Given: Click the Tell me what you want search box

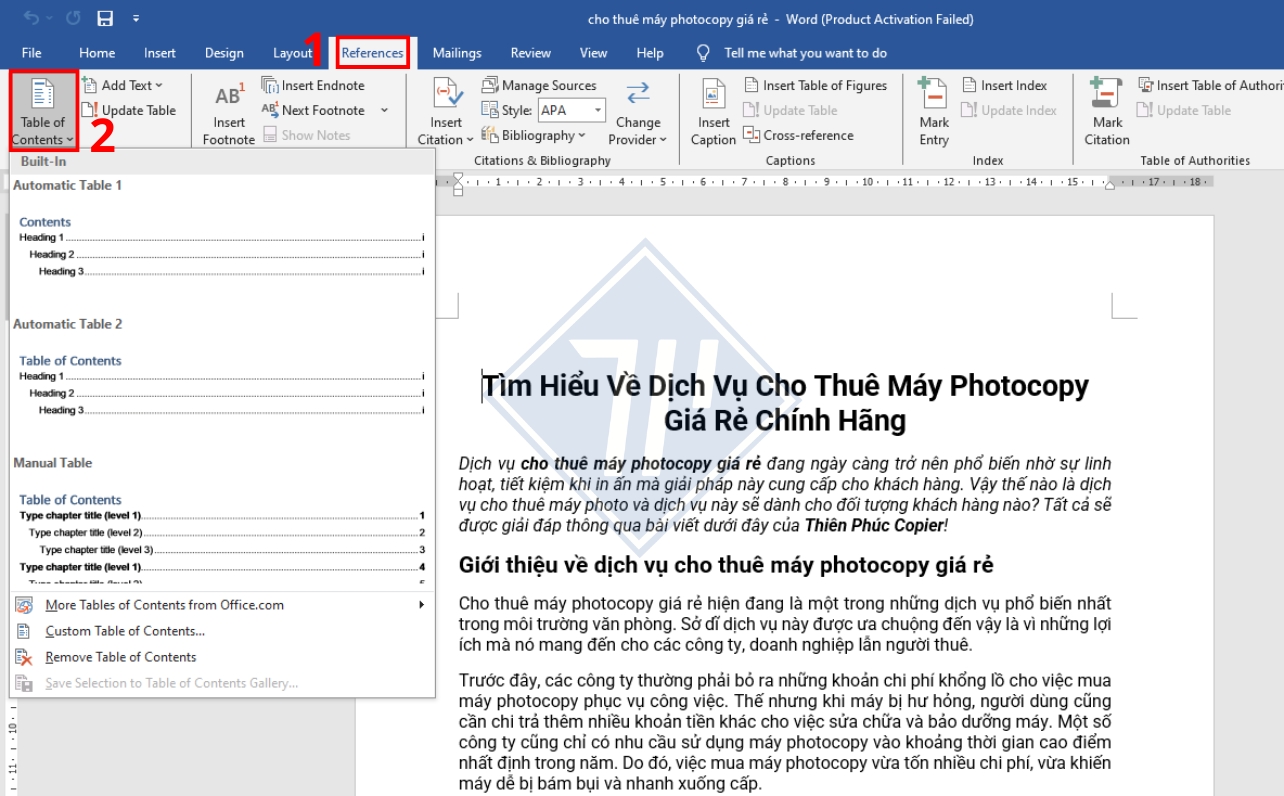Looking at the screenshot, I should click(805, 53).
